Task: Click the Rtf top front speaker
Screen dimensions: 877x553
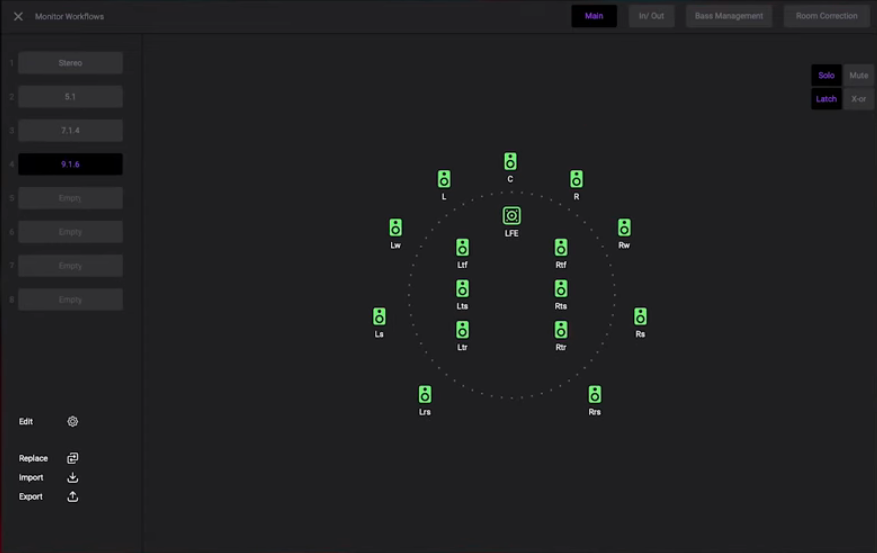Action: (x=561, y=247)
